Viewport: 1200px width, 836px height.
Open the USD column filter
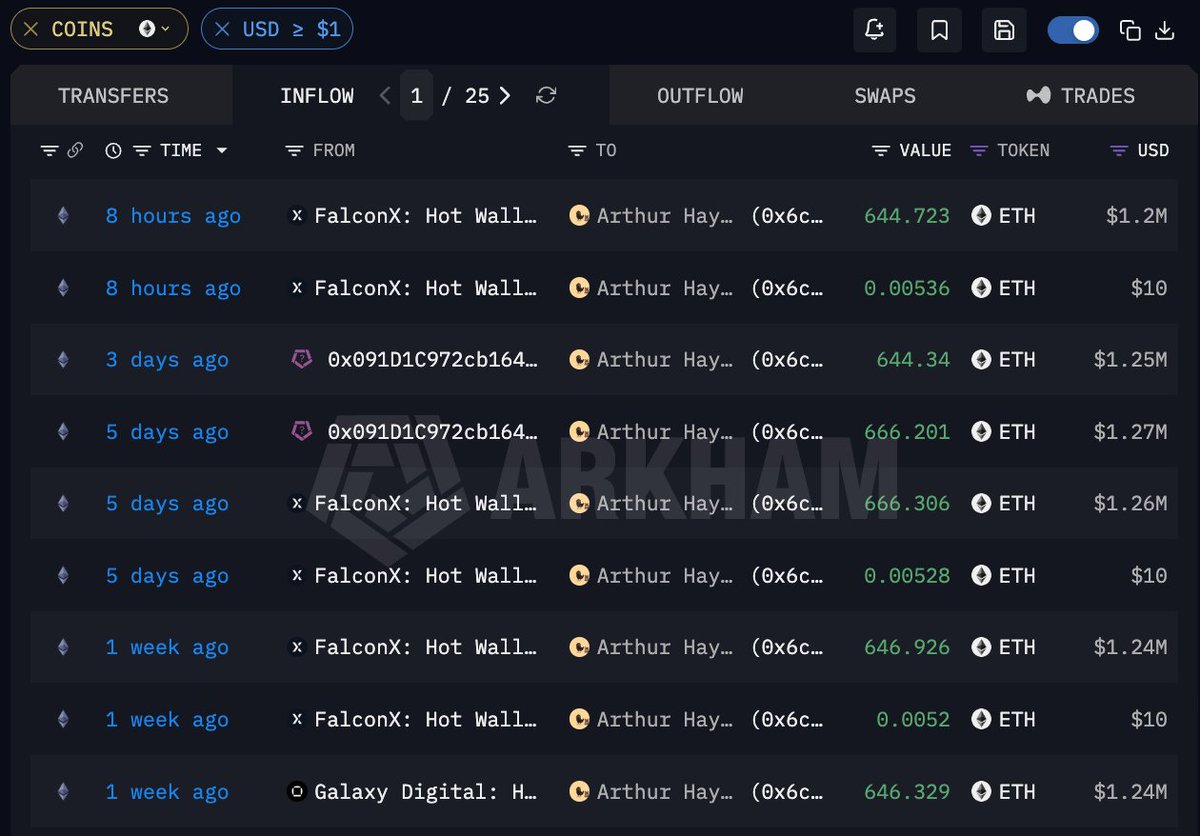click(1119, 151)
